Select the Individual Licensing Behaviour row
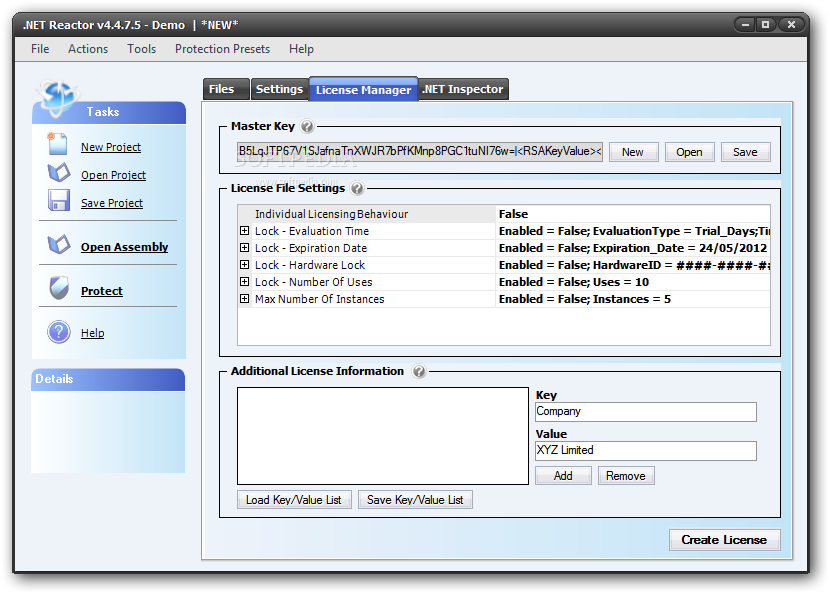The height and width of the screenshot is (594, 830). pos(503,214)
